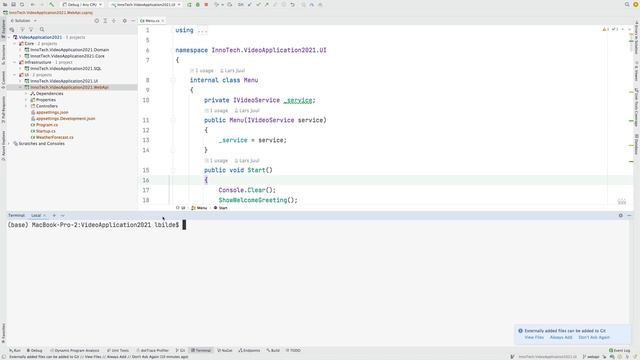Click the search icon in the Solution toolbar
The image size is (640, 360).
[x=42, y=29]
